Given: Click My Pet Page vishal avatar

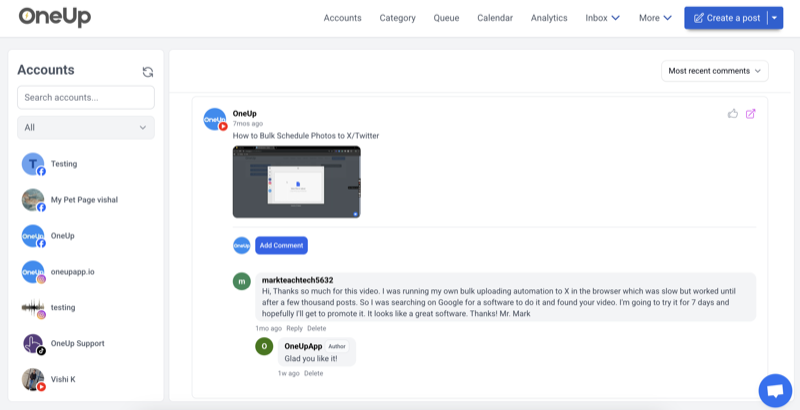Looking at the screenshot, I should pyautogui.click(x=33, y=200).
